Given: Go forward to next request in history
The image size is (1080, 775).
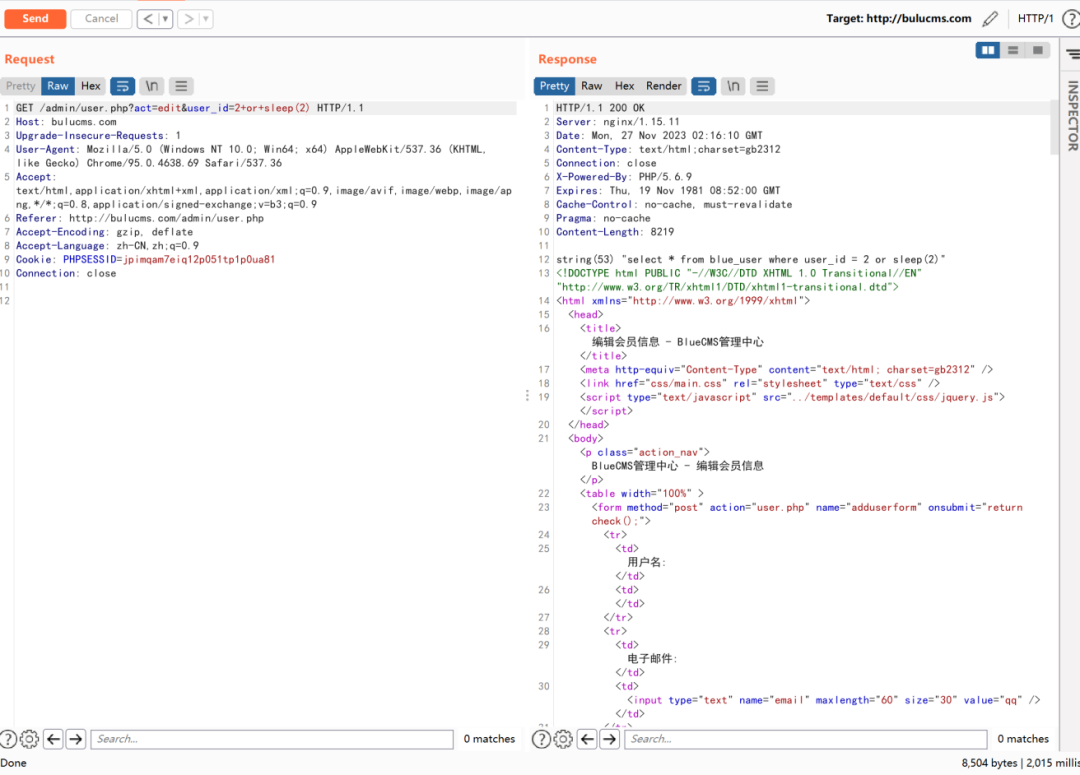Looking at the screenshot, I should click(188, 19).
